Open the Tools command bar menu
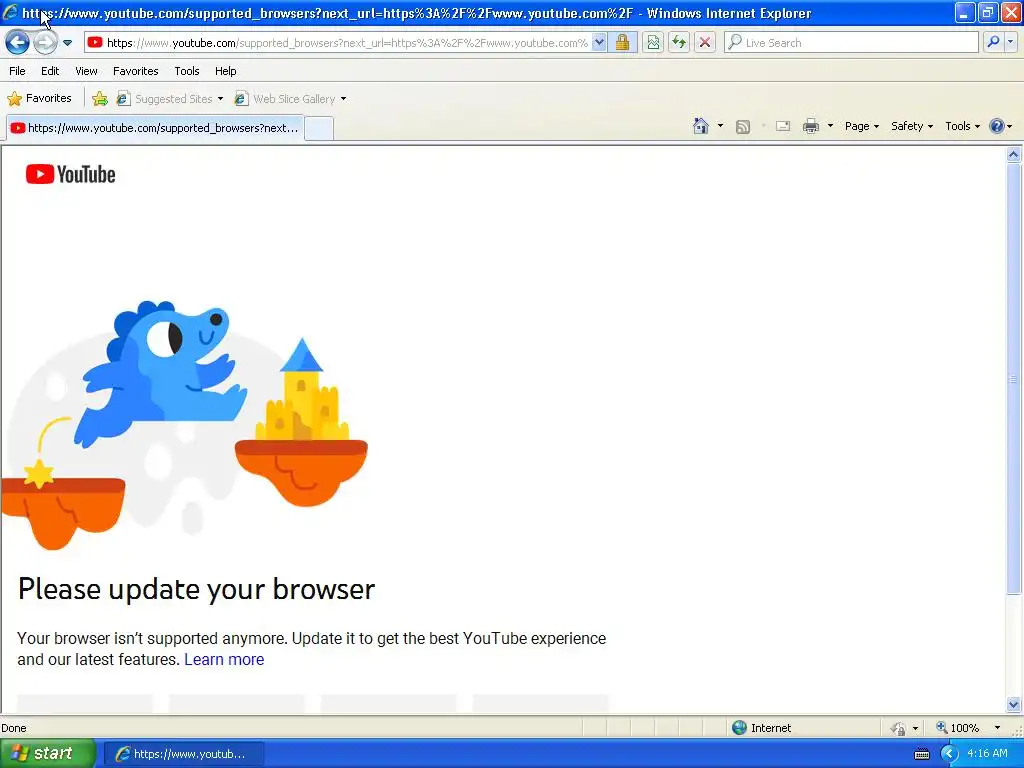The width and height of the screenshot is (1024, 768). [963, 126]
